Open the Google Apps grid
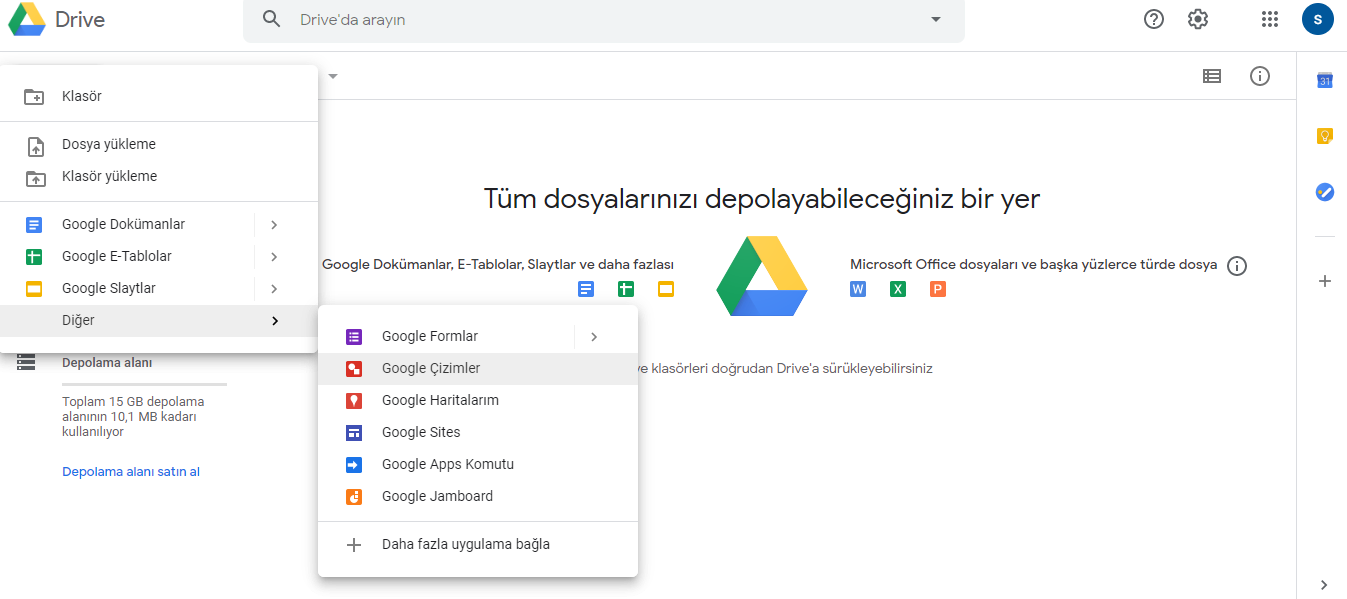This screenshot has width=1347, height=599. [x=1269, y=18]
